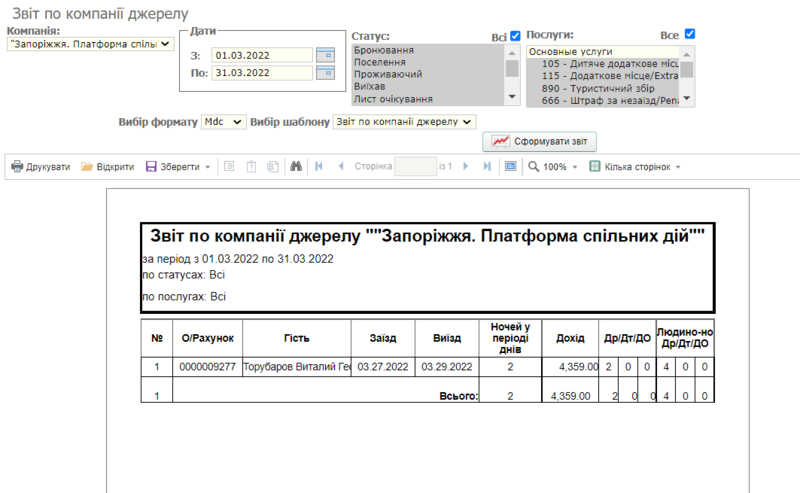800x493 pixels.
Task: Open calendar picker for end date По
Action: [x=325, y=73]
